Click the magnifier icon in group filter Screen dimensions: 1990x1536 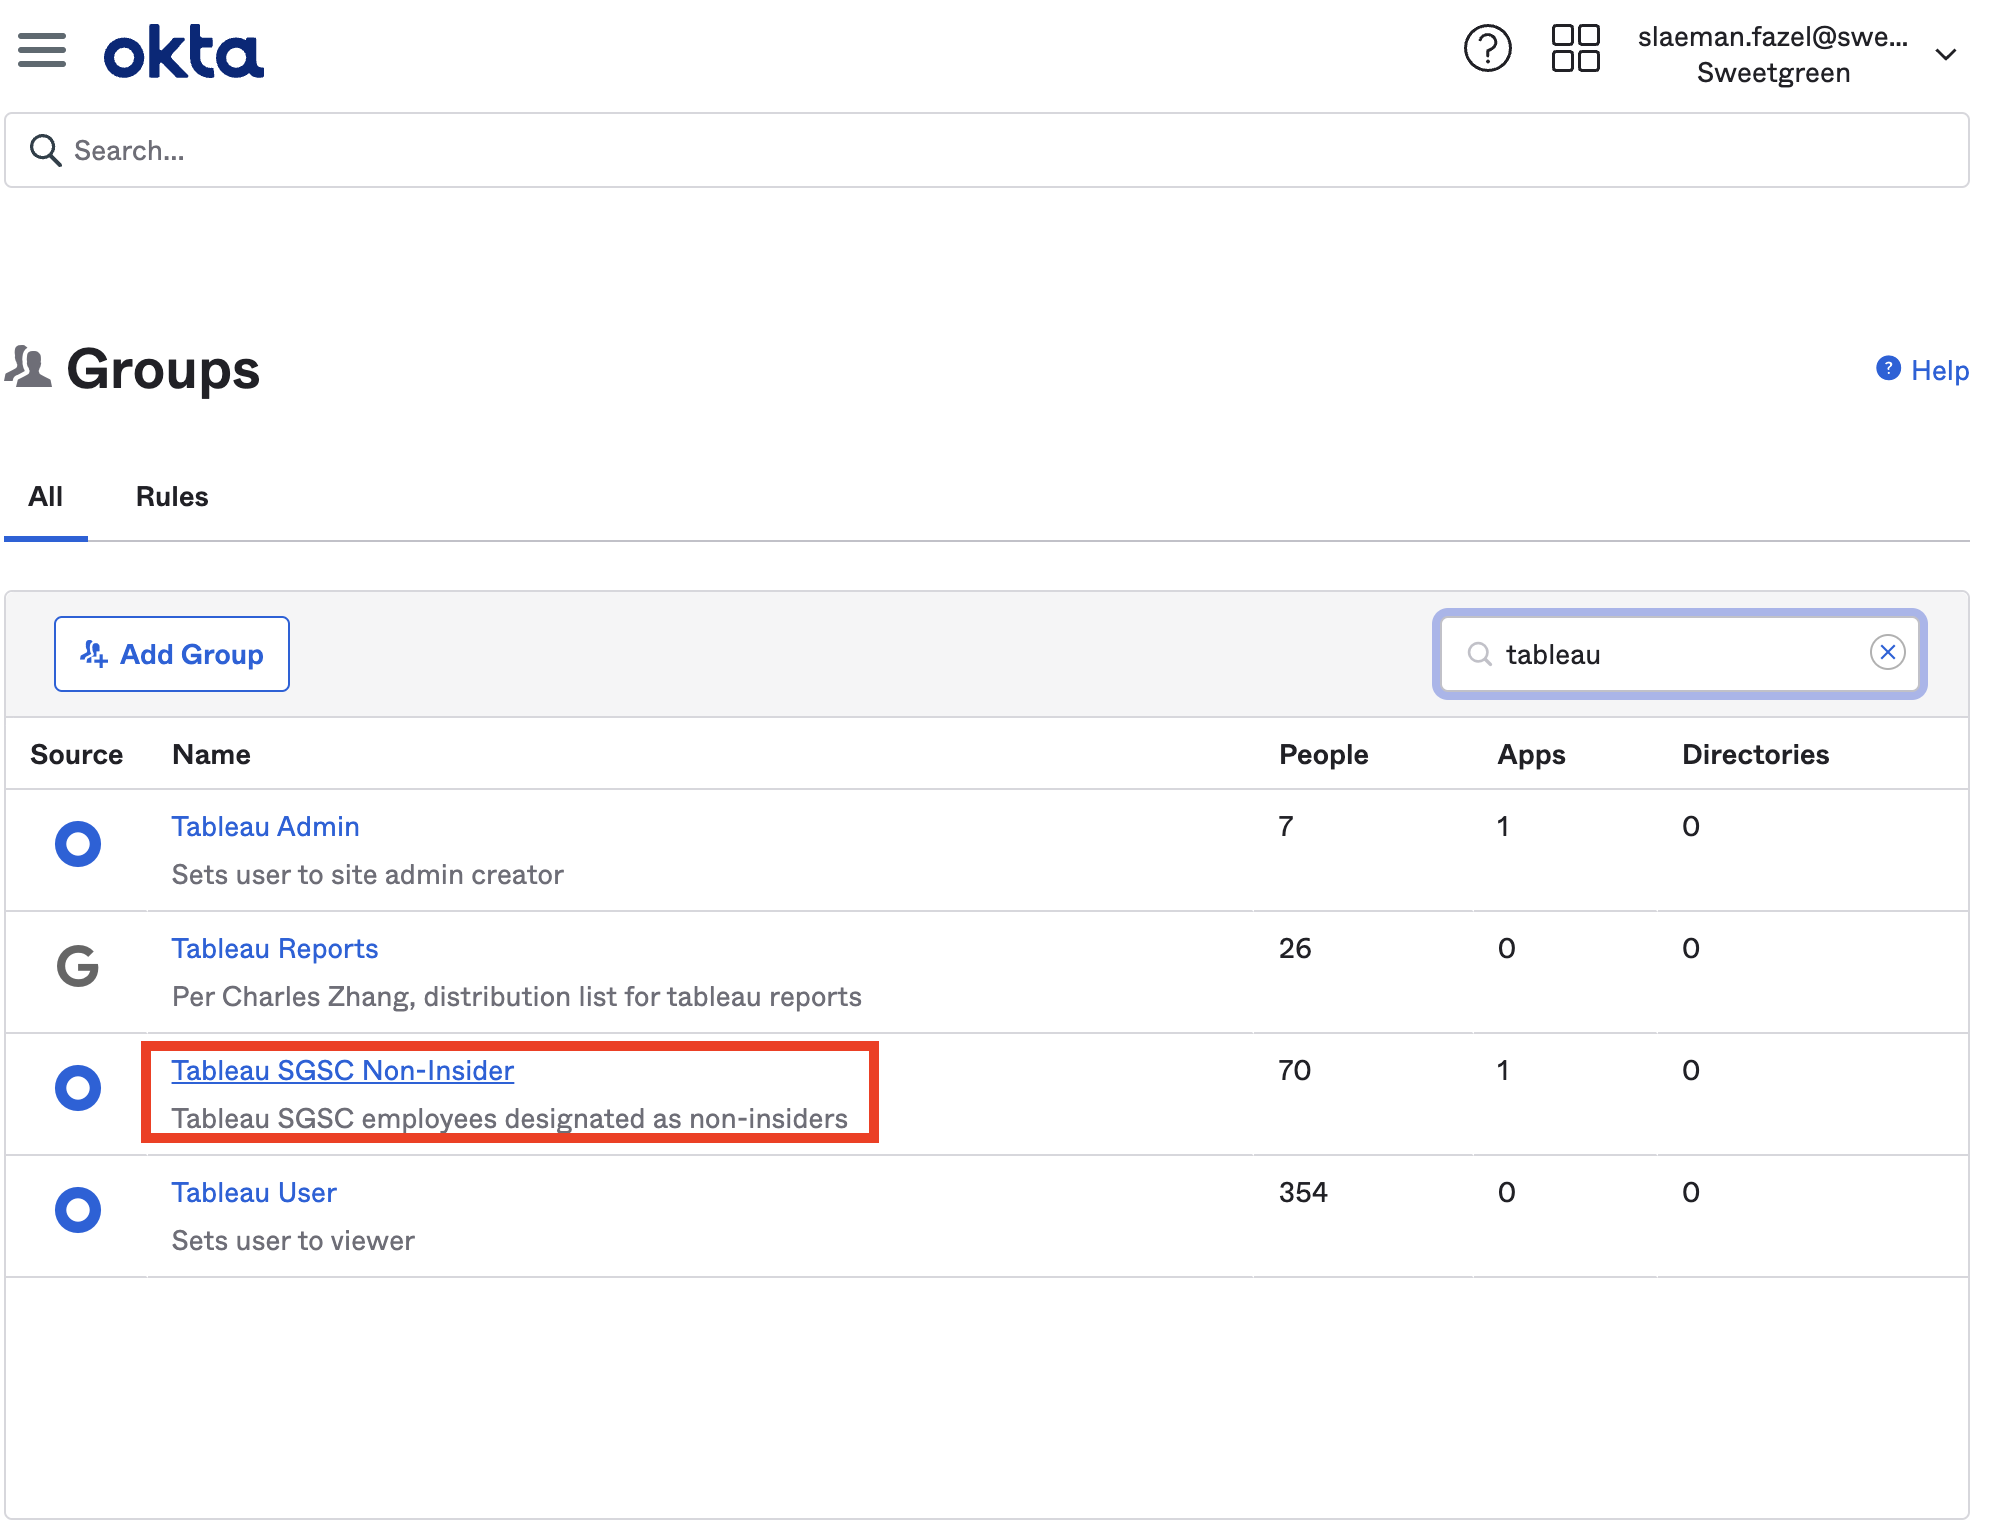[1479, 654]
